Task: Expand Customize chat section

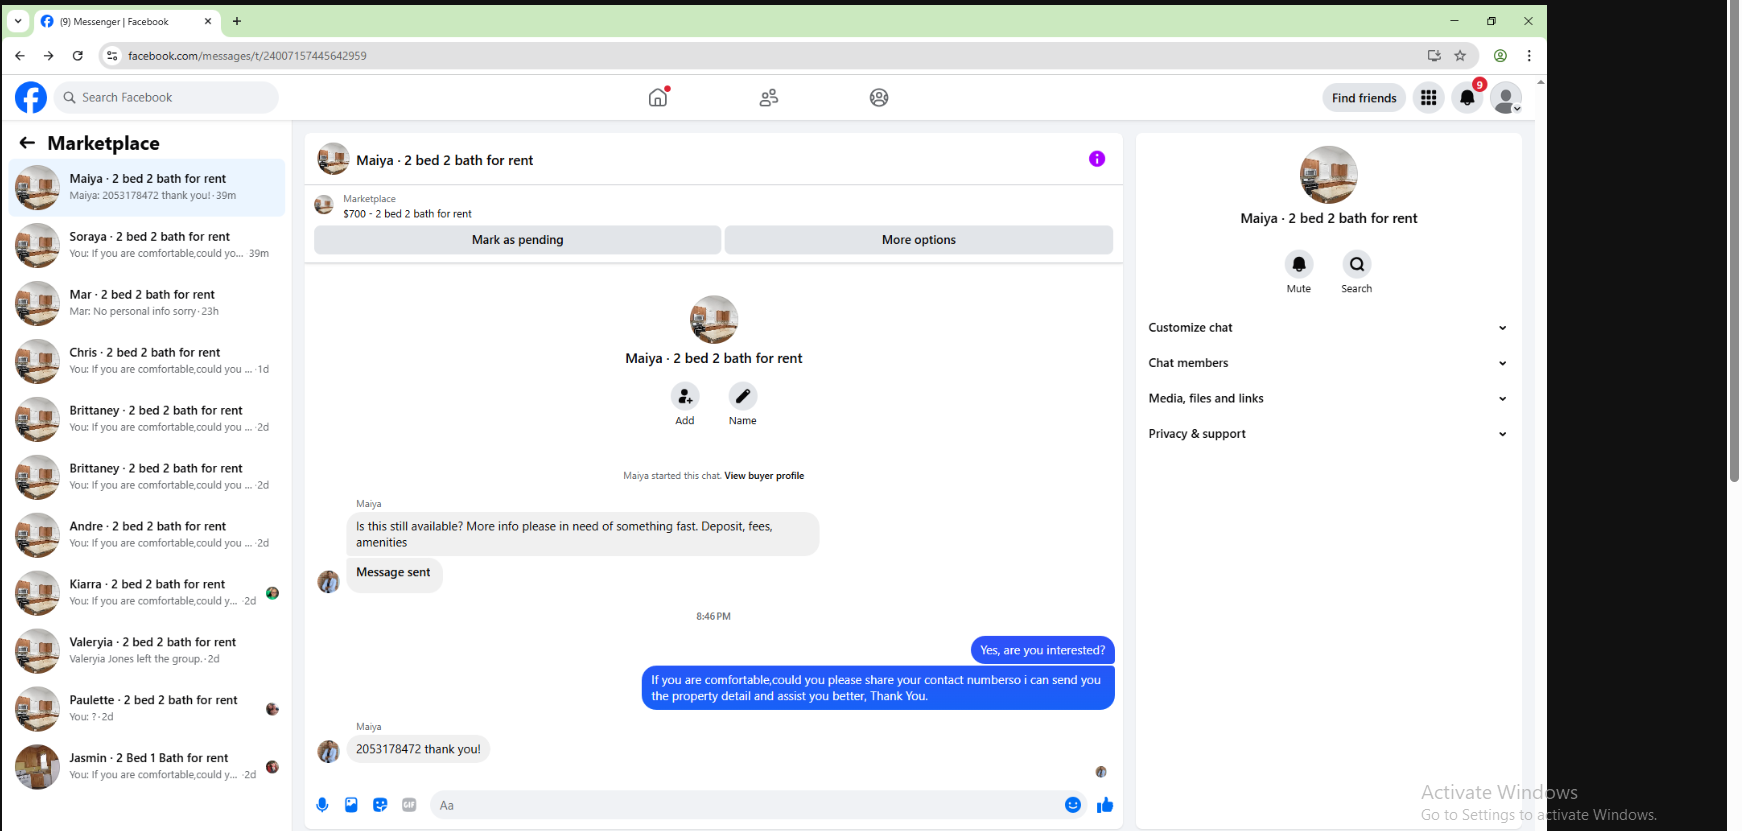Action: 1328,328
